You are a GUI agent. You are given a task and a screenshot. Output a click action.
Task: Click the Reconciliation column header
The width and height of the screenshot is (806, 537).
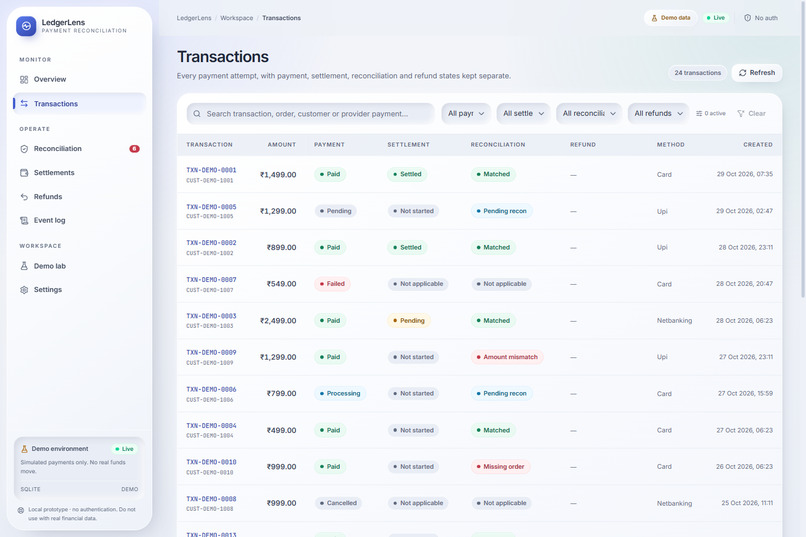[498, 145]
